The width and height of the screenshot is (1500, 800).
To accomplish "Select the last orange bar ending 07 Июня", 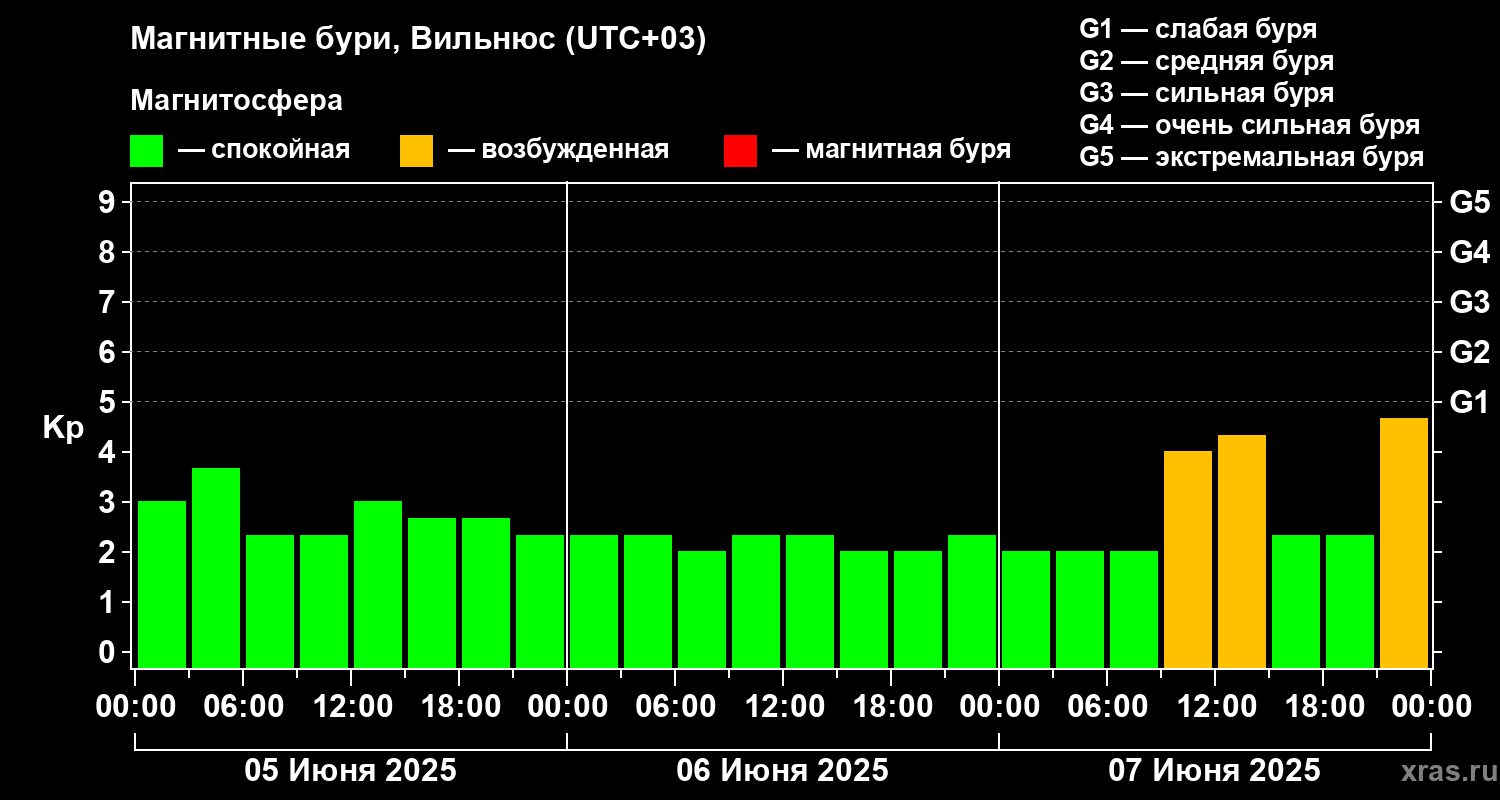I will (x=1404, y=543).
